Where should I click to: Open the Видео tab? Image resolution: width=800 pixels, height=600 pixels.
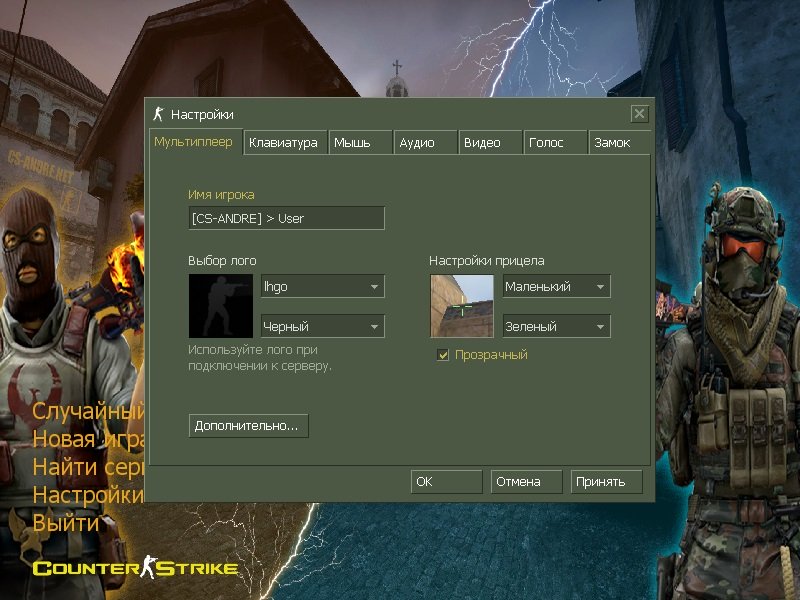(x=490, y=143)
